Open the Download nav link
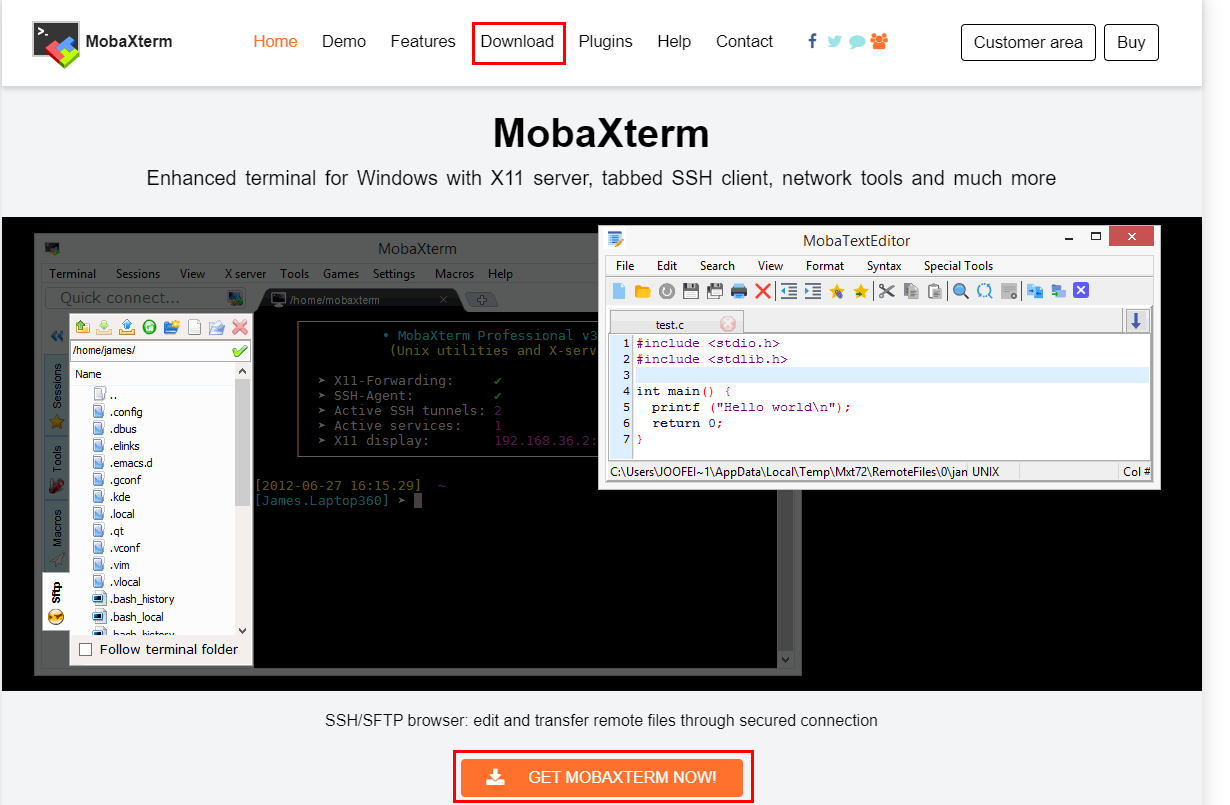The height and width of the screenshot is (805, 1230). tap(517, 42)
